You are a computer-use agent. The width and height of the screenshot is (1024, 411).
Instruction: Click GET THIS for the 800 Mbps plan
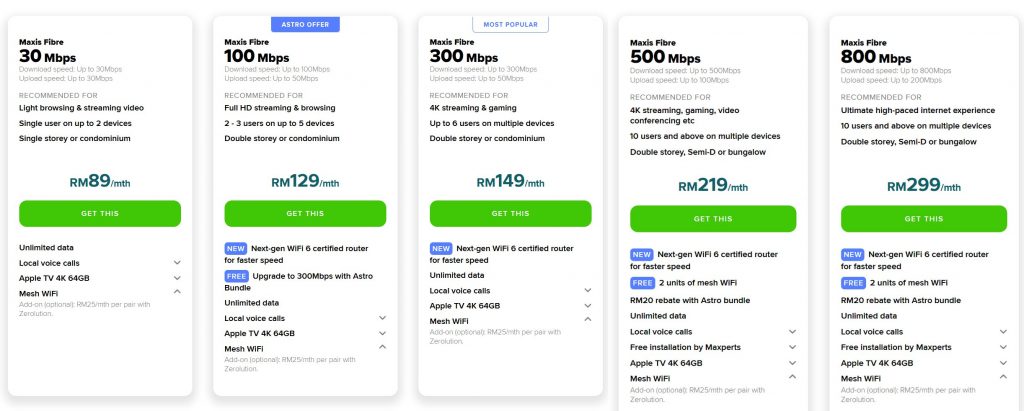pos(923,219)
